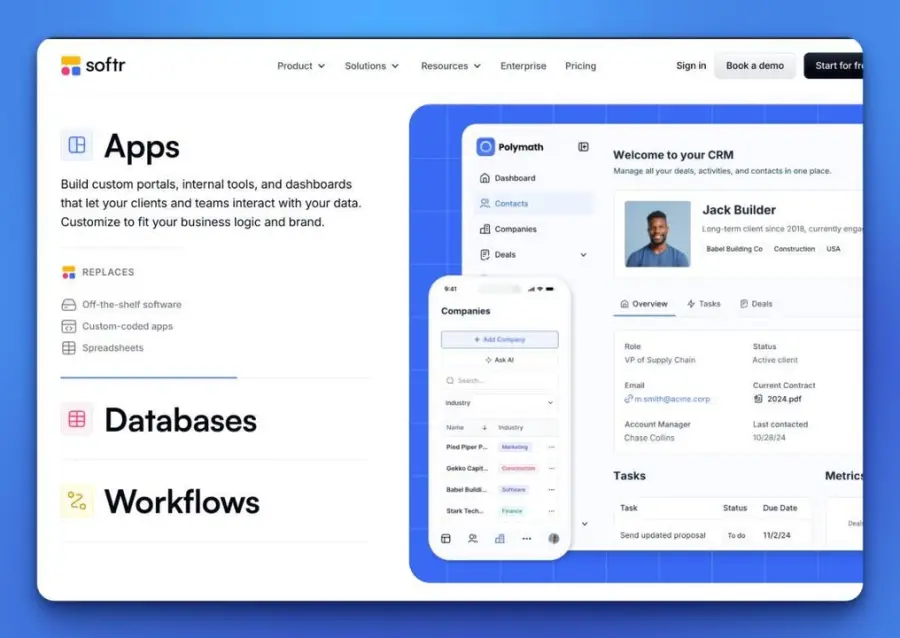
Task: Expand the chevron beside the phone bottom bar
Action: pyautogui.click(x=584, y=524)
